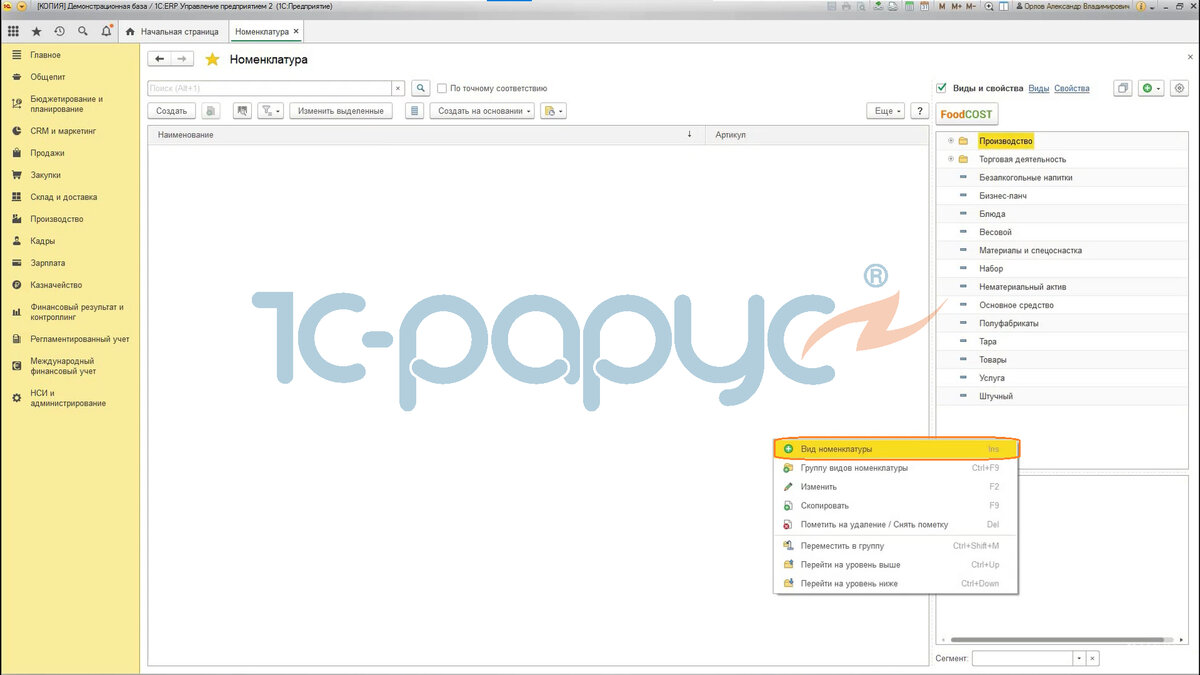
Task: Open the Сегмент dropdown arrow
Action: pyautogui.click(x=1078, y=658)
